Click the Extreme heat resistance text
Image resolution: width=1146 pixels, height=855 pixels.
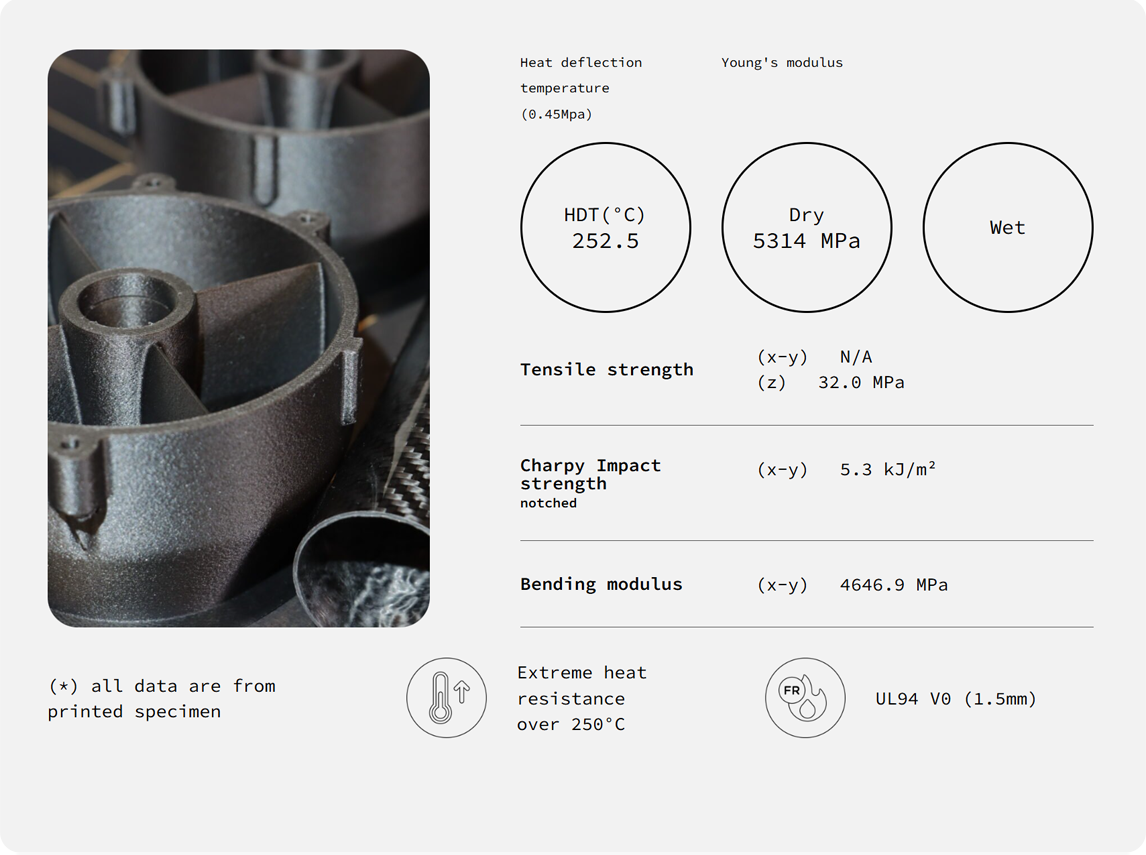coord(581,698)
